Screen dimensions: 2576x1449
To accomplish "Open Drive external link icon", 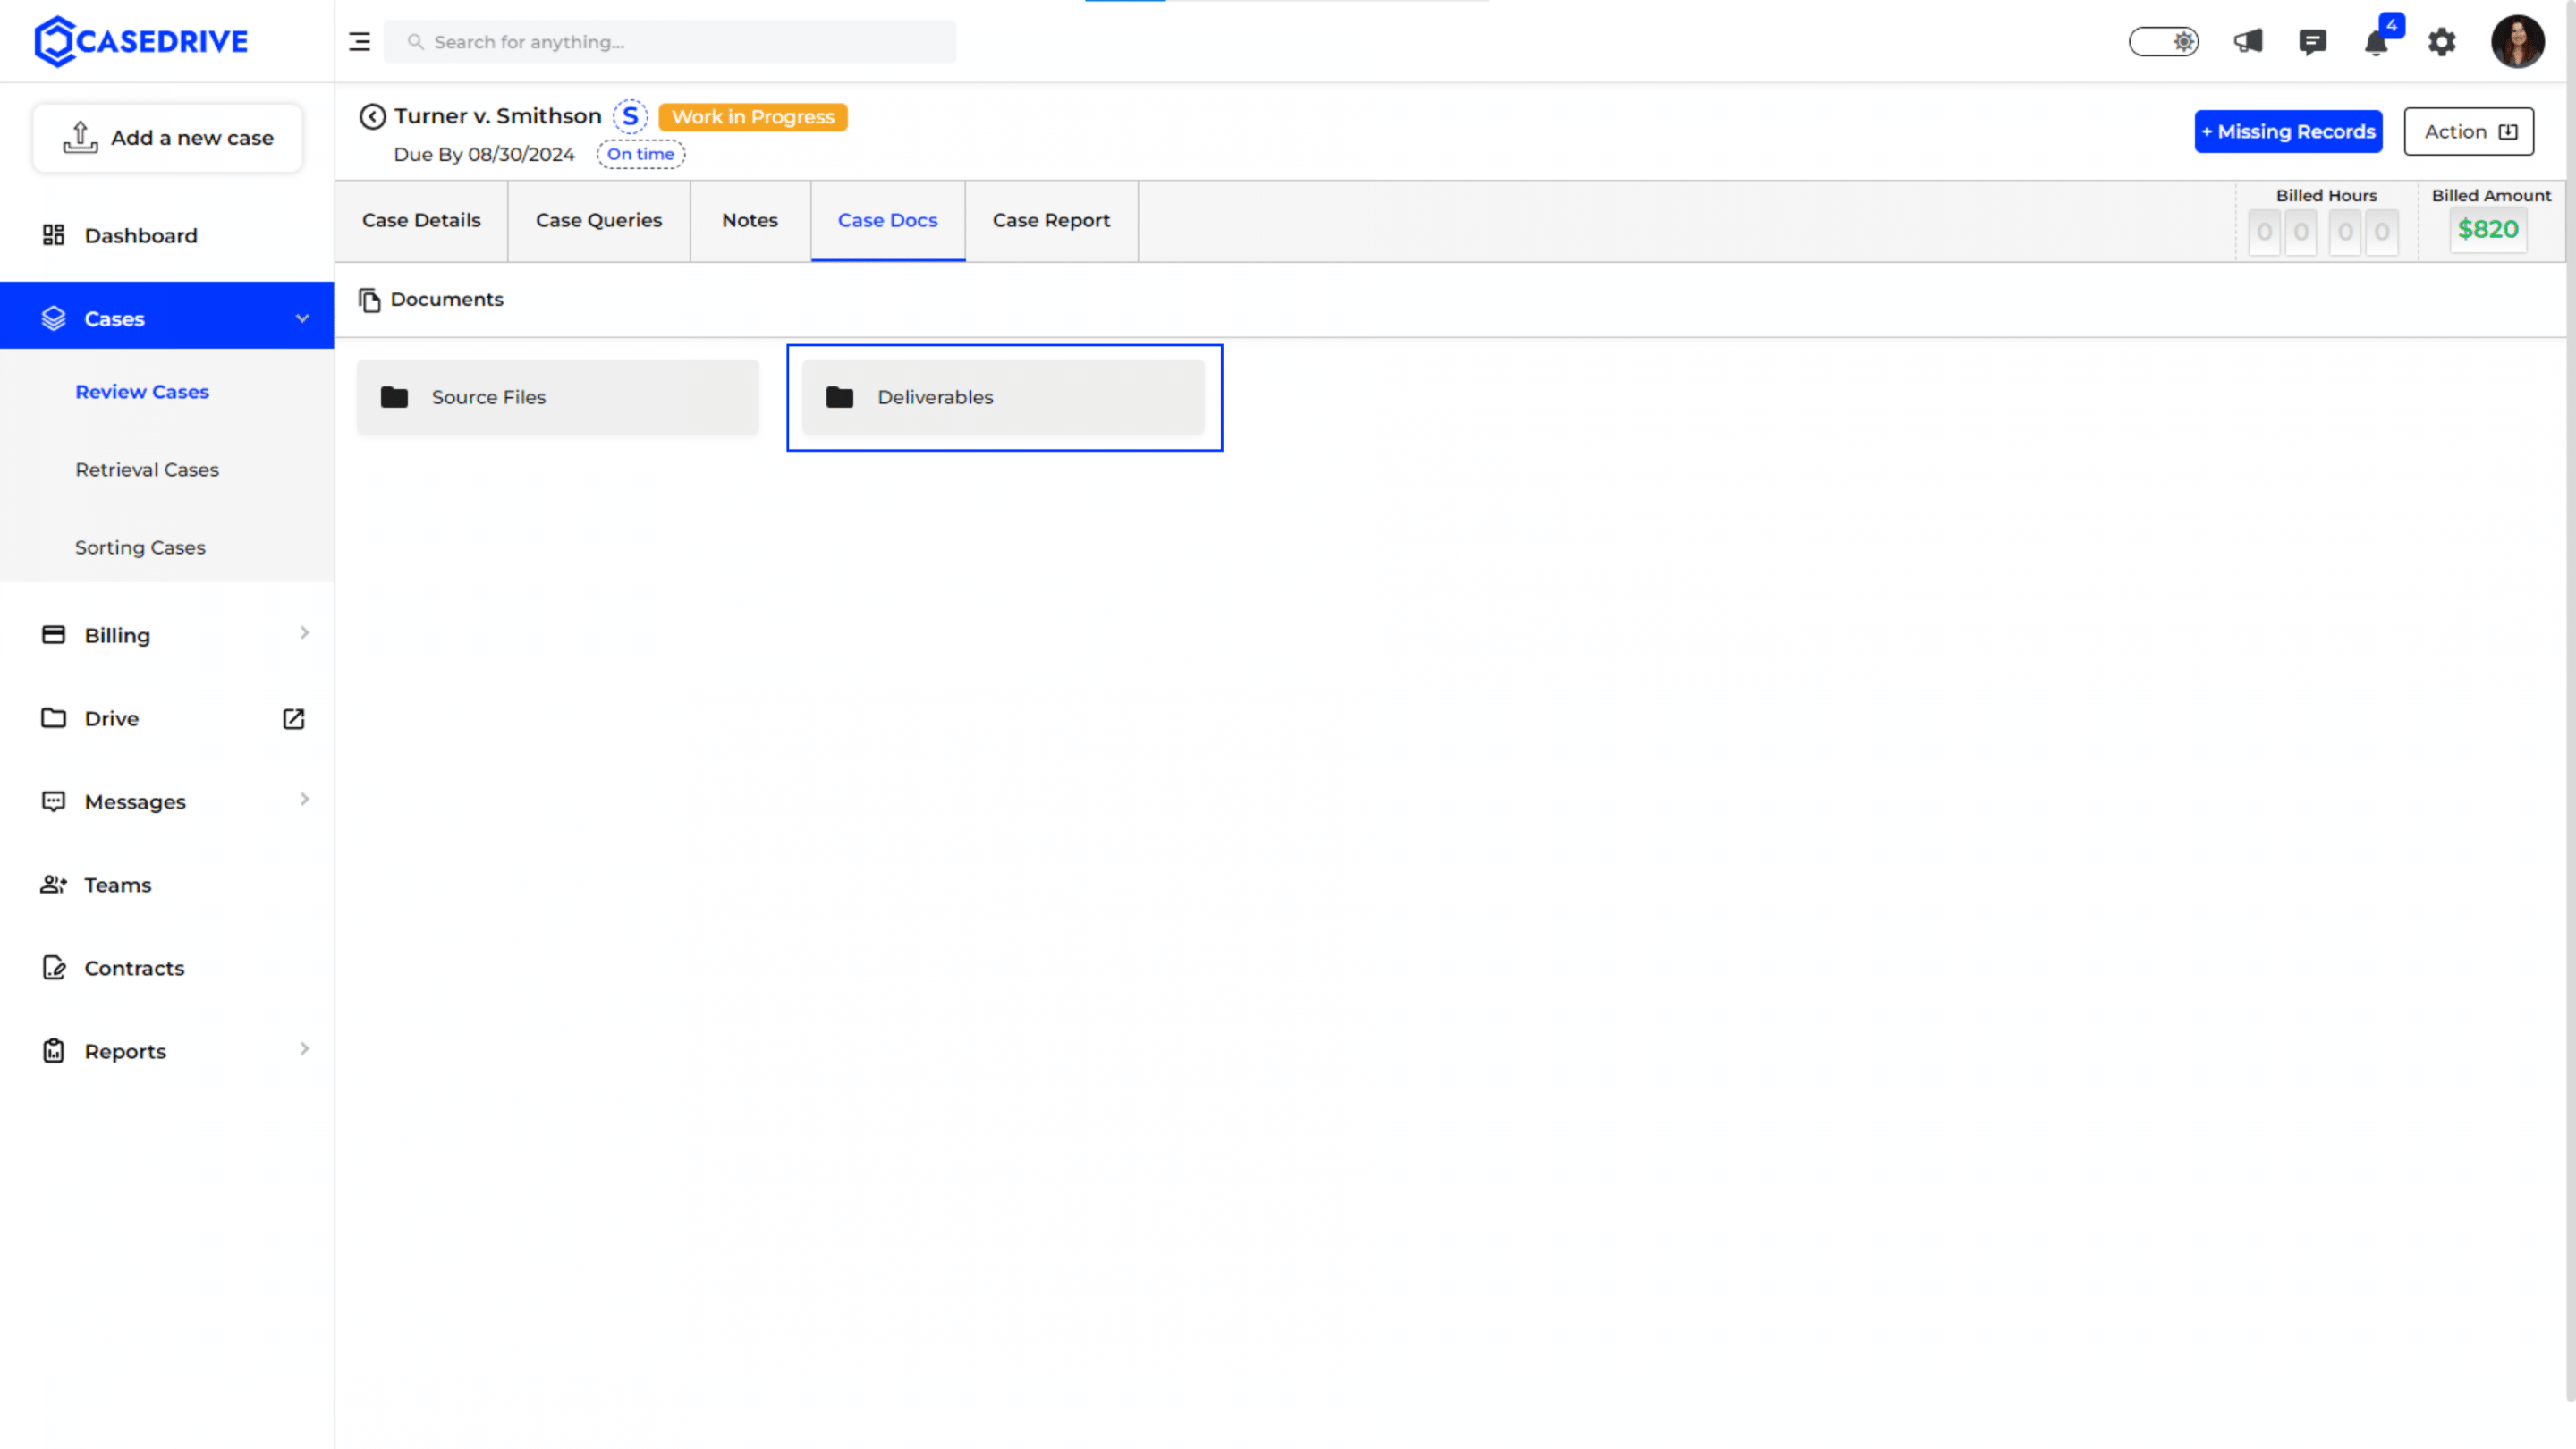I will (293, 719).
